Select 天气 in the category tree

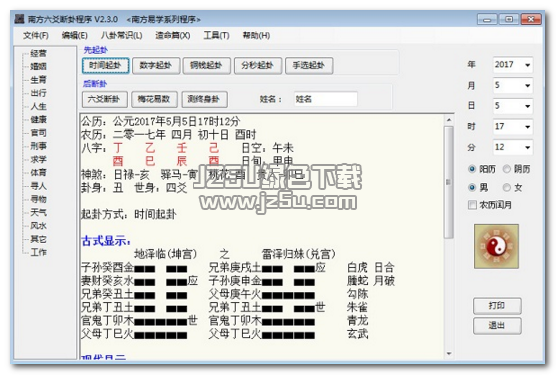pyautogui.click(x=38, y=212)
